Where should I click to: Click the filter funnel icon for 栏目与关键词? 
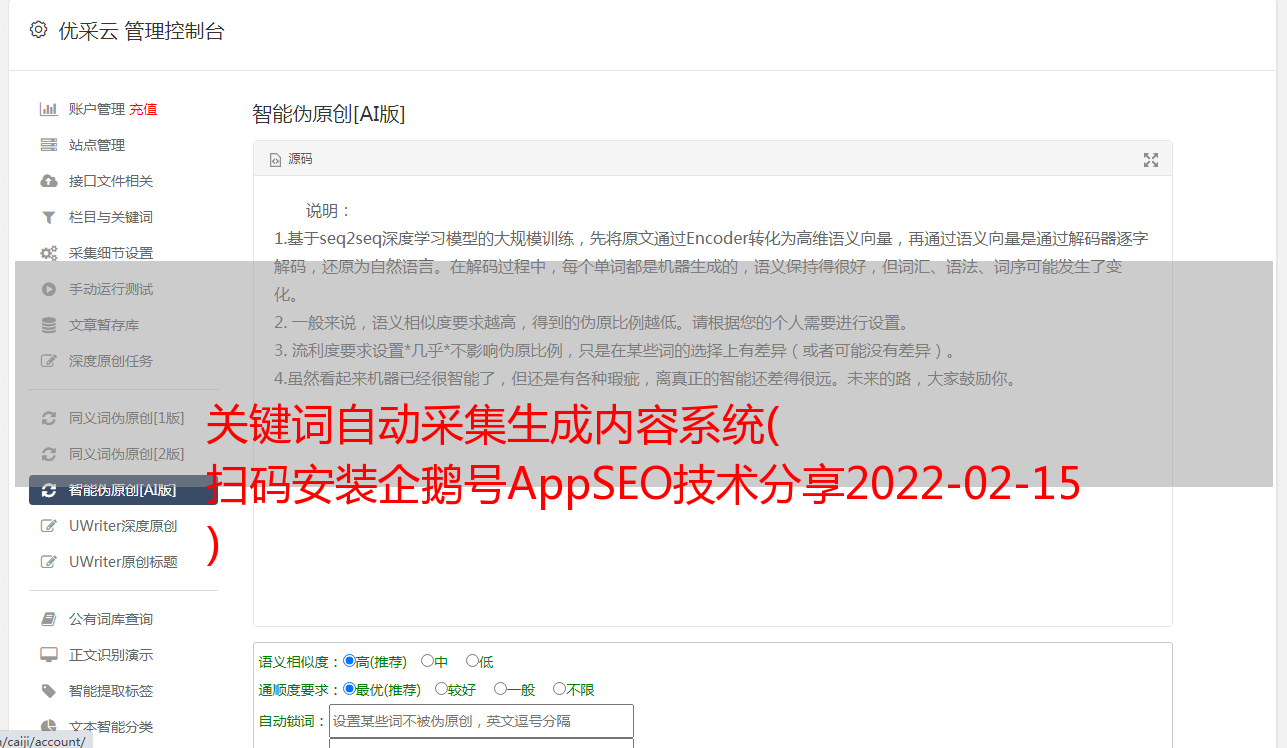point(48,217)
